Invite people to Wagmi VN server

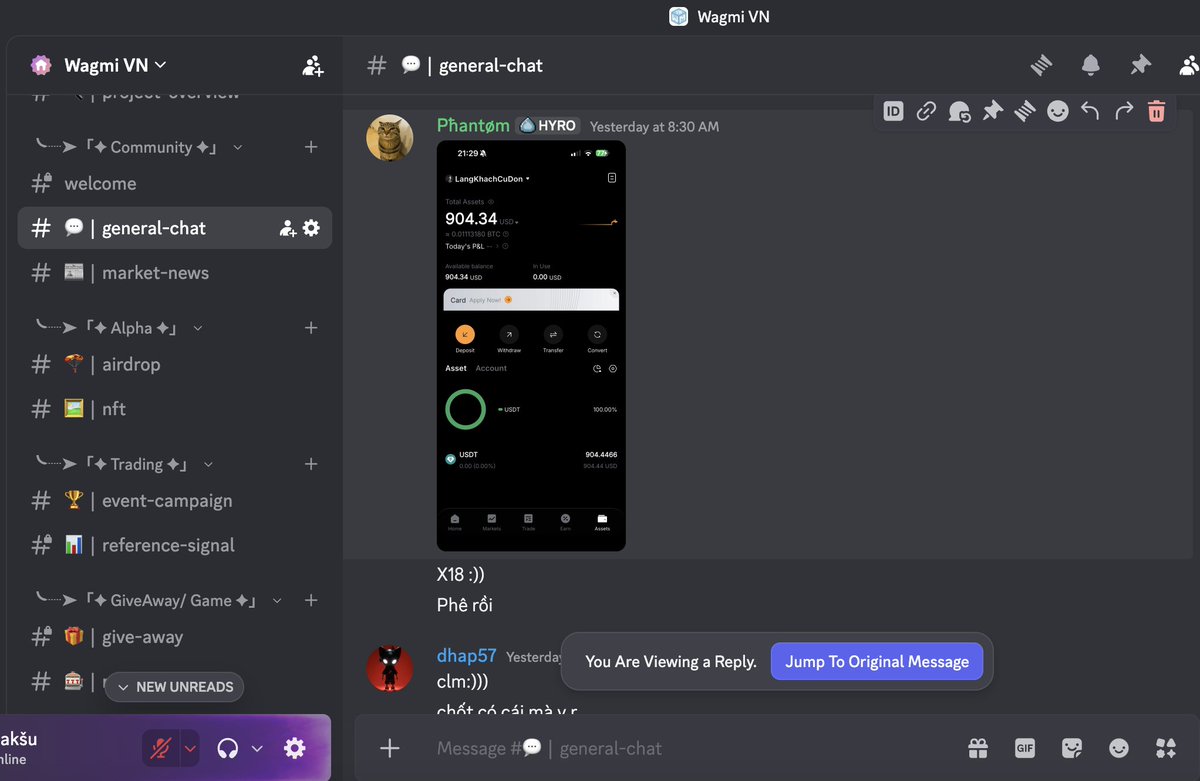click(313, 66)
